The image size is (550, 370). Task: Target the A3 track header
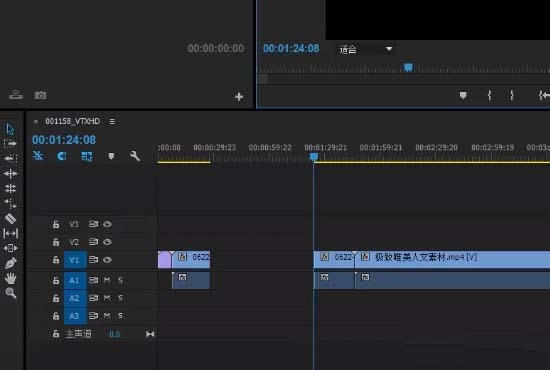pyautogui.click(x=75, y=316)
